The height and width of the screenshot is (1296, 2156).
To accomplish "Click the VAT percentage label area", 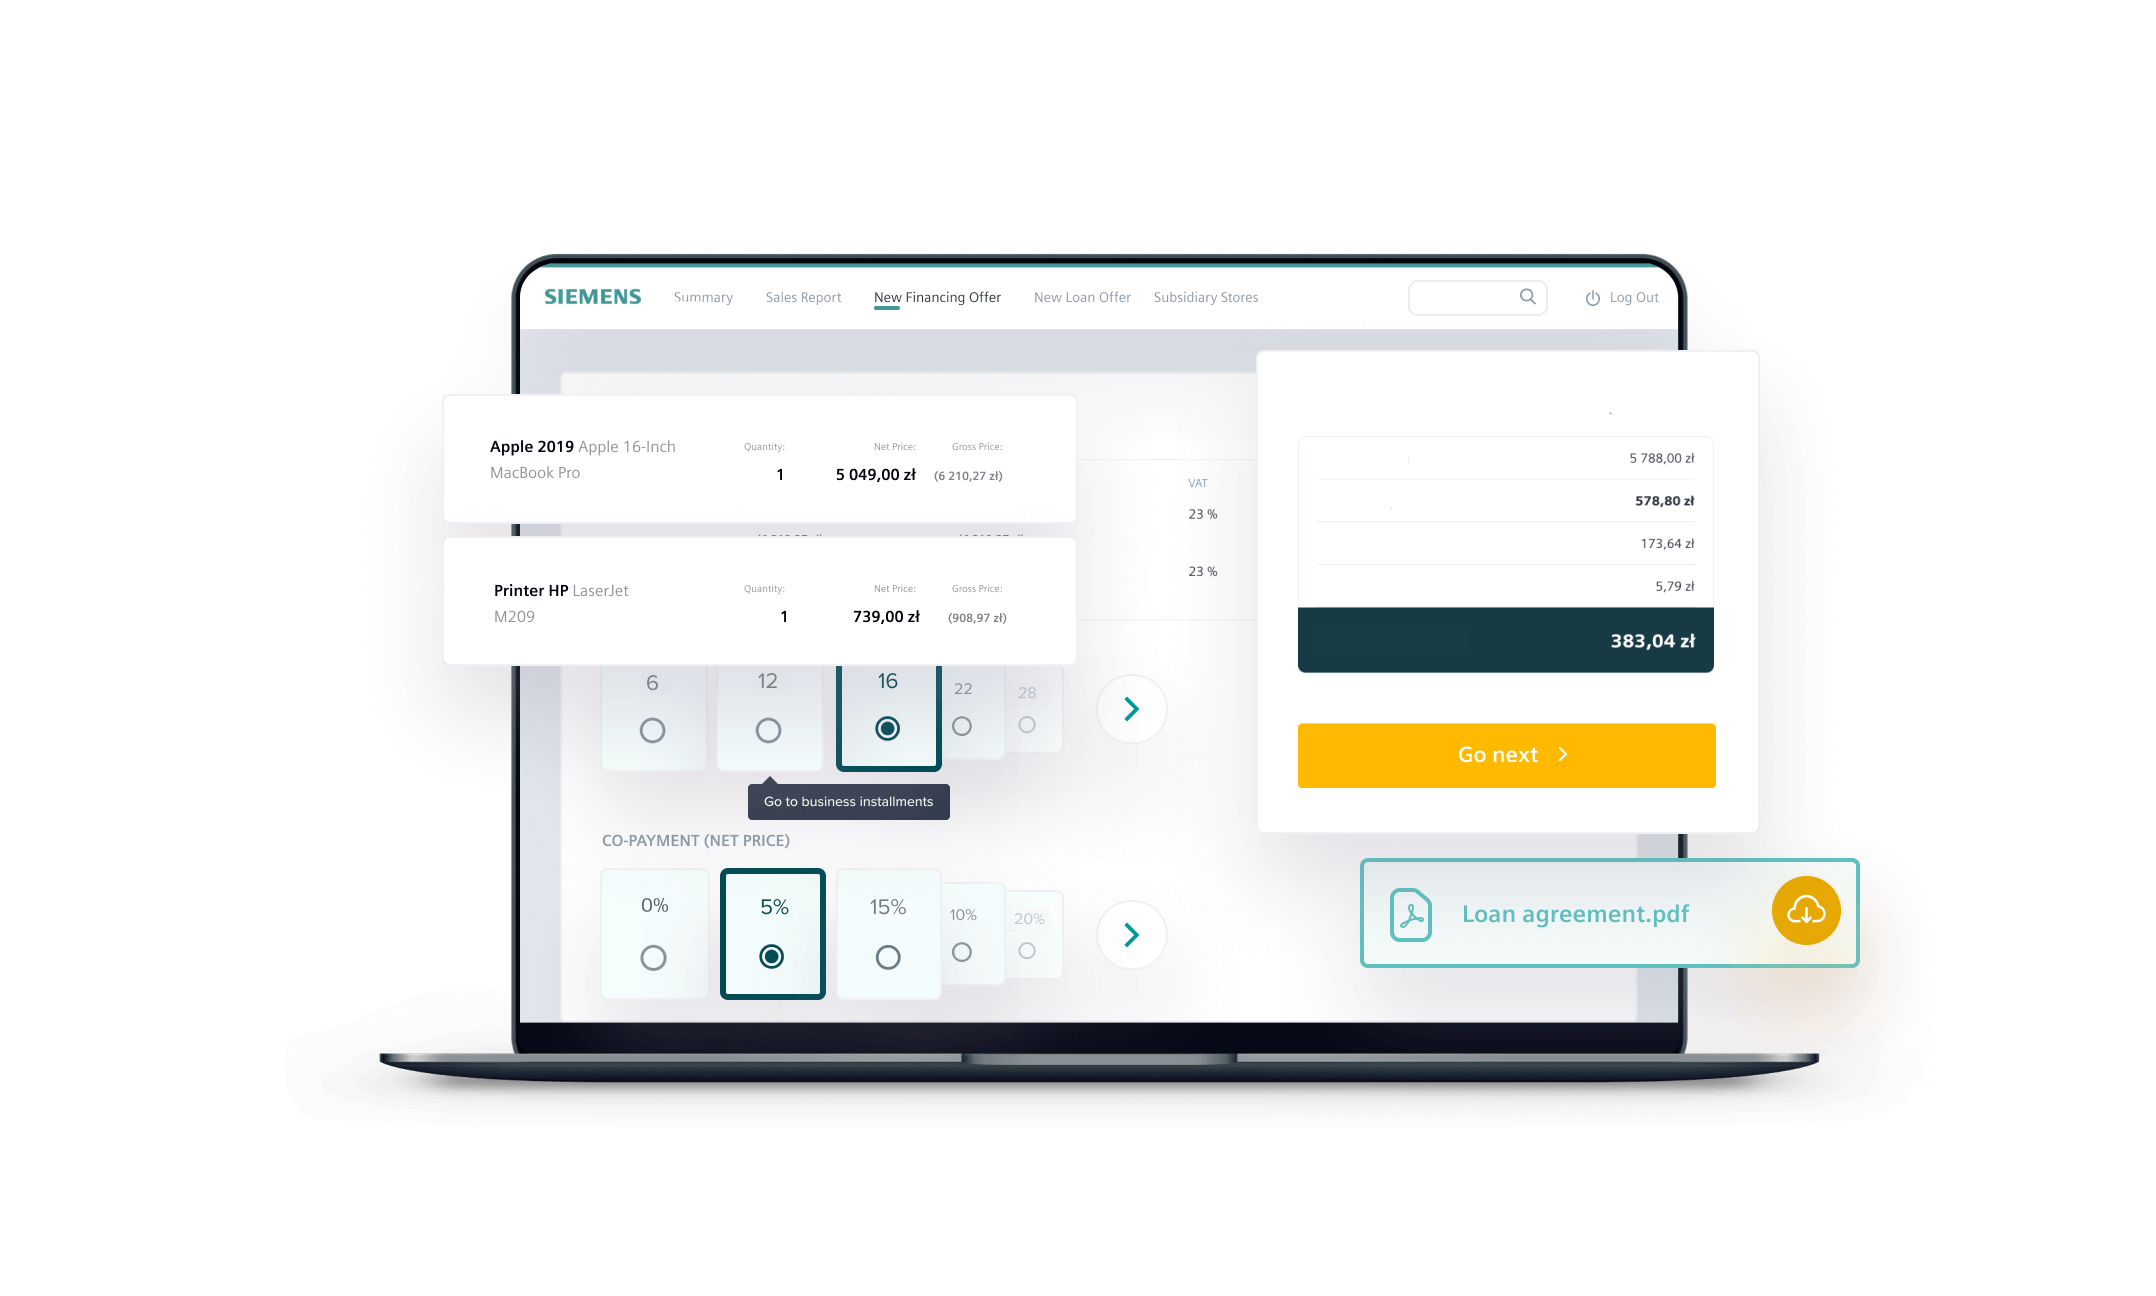I will click(x=1198, y=483).
